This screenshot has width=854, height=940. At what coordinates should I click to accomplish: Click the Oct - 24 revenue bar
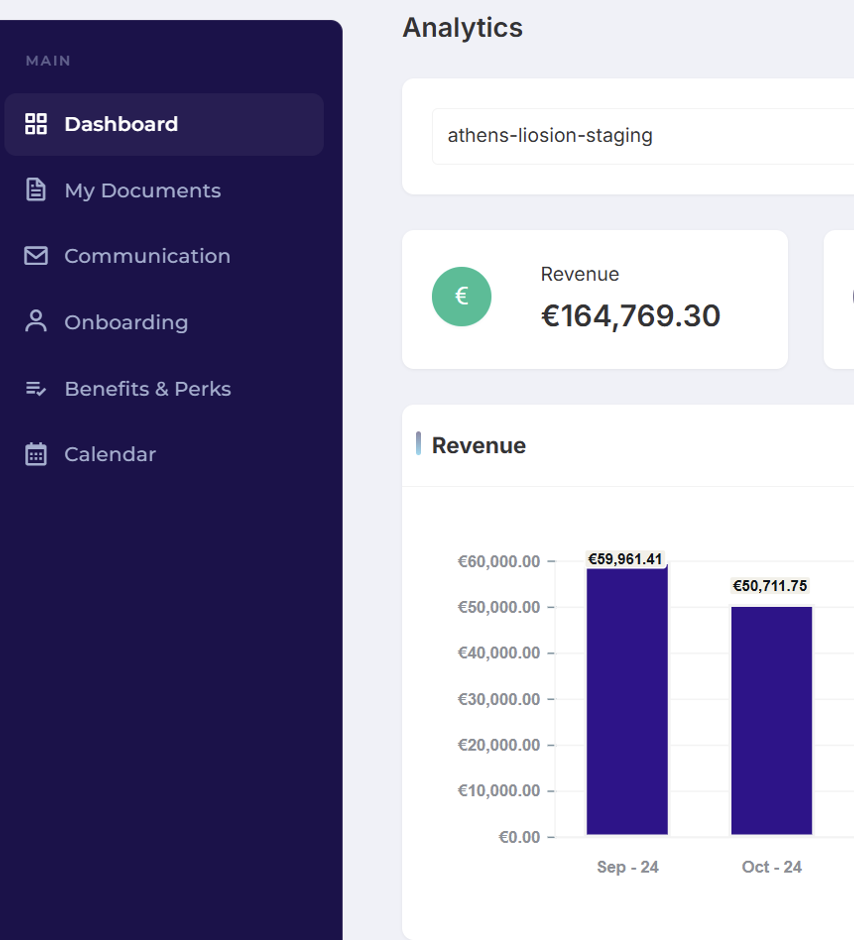click(771, 721)
